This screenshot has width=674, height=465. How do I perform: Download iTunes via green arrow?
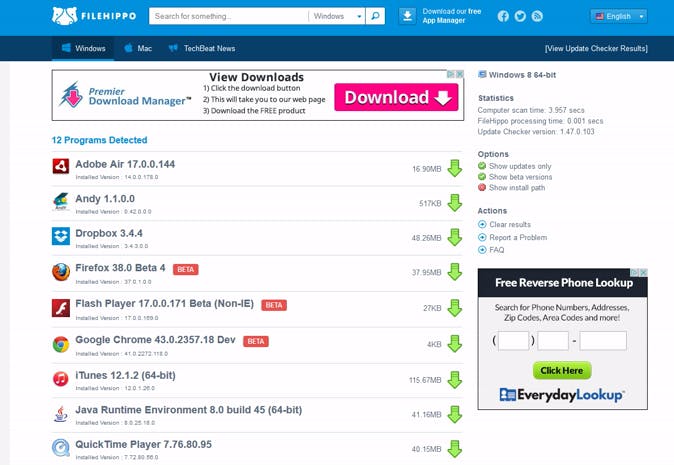(x=454, y=380)
